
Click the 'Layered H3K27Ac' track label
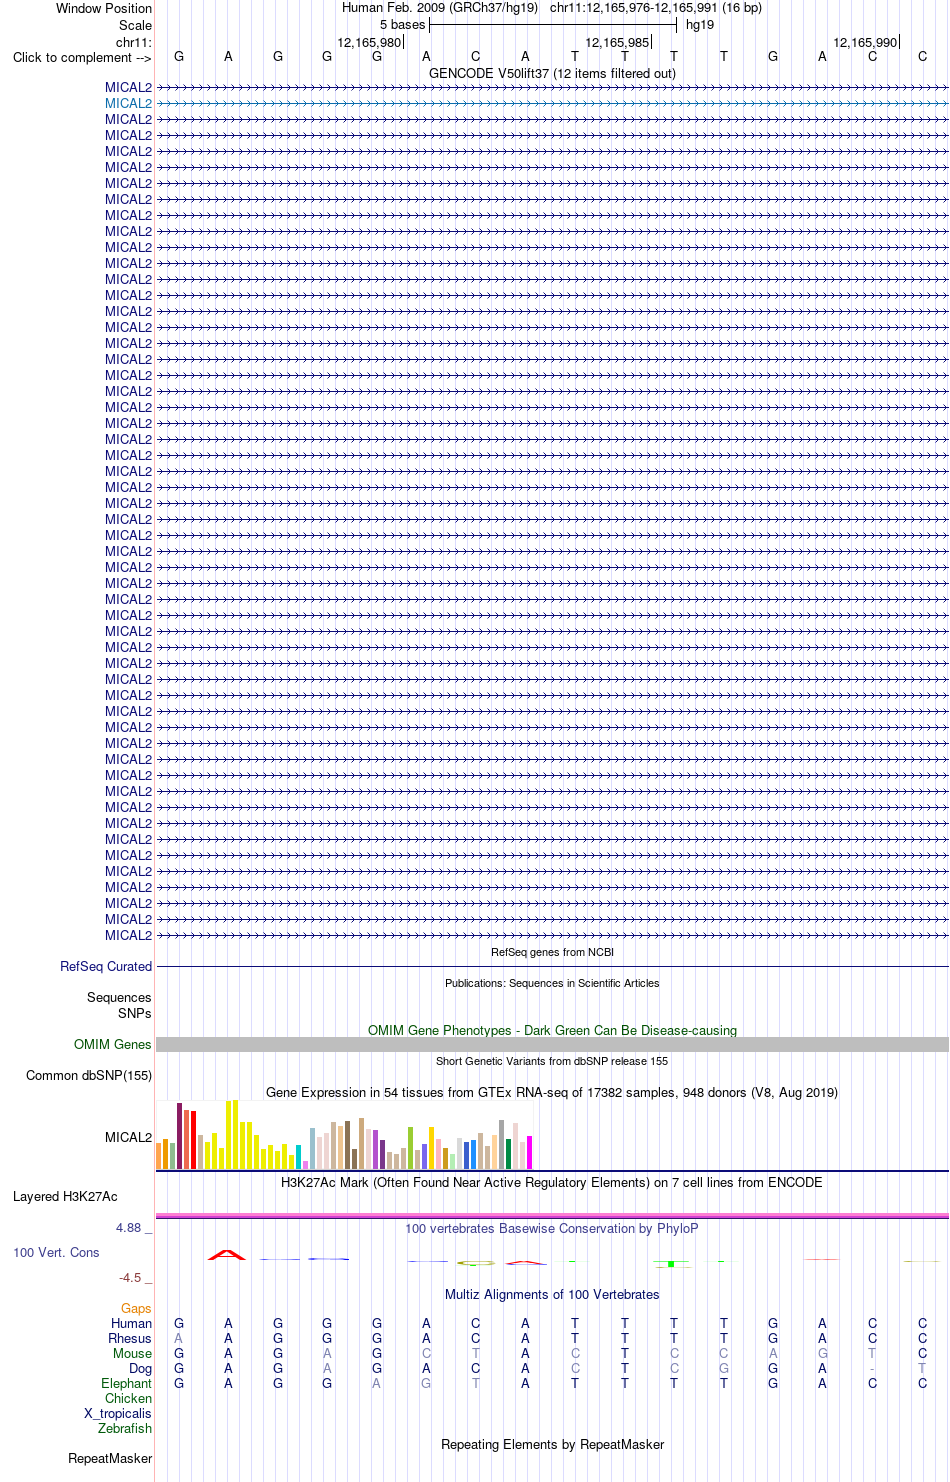65,1196
